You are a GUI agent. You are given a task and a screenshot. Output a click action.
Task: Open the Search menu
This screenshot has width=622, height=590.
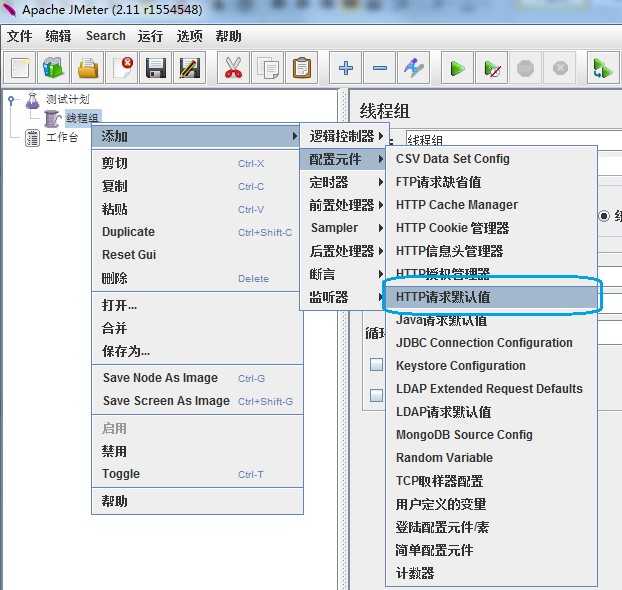click(x=106, y=36)
